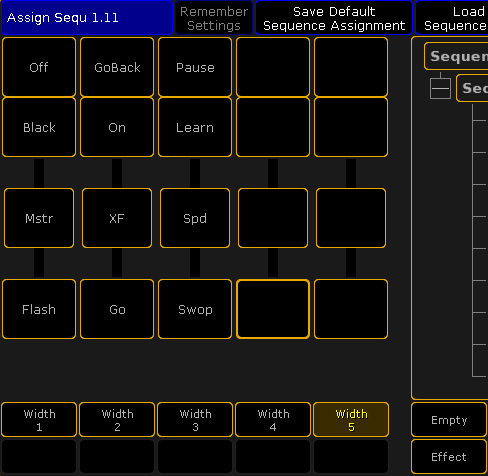The image size is (488, 476).
Task: Select the Spd speed fader function
Action: point(195,218)
